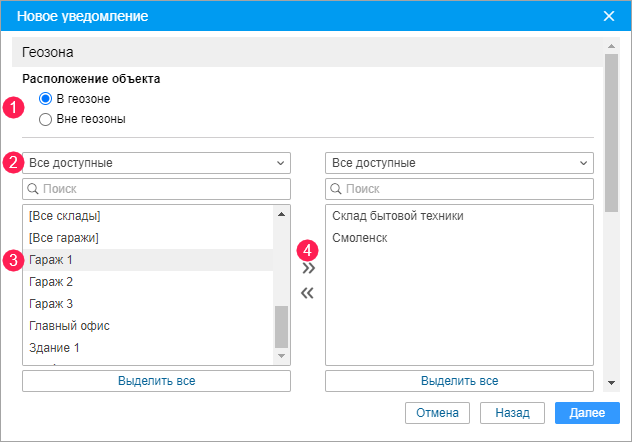This screenshot has width=632, height=442.
Task: Click the left list scroll-up arrow
Action: pos(281,214)
